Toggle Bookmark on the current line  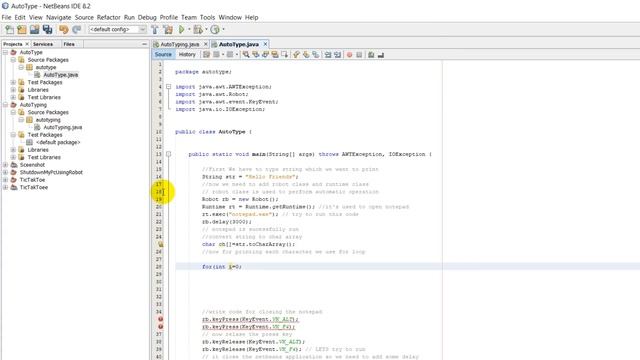click(316, 54)
